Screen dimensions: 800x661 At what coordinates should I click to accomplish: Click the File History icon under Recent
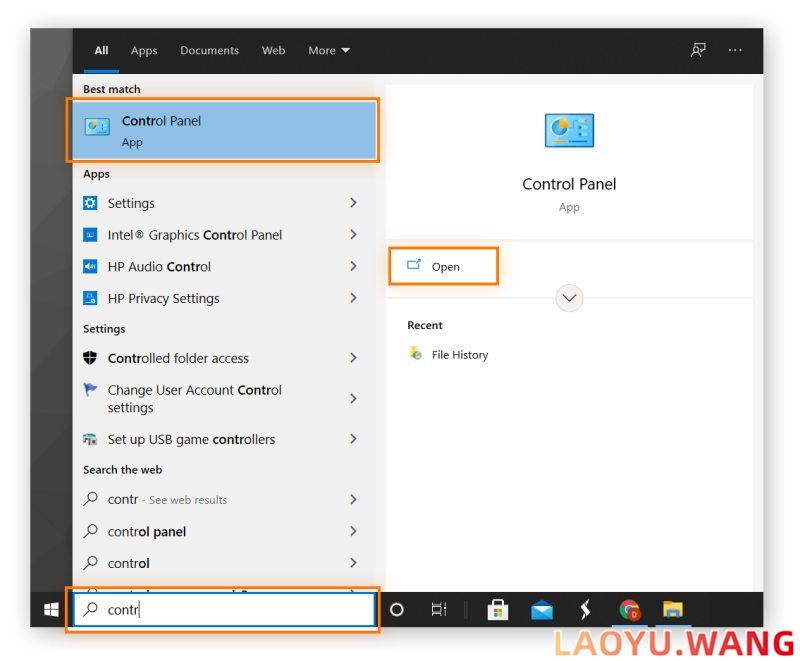tap(415, 353)
